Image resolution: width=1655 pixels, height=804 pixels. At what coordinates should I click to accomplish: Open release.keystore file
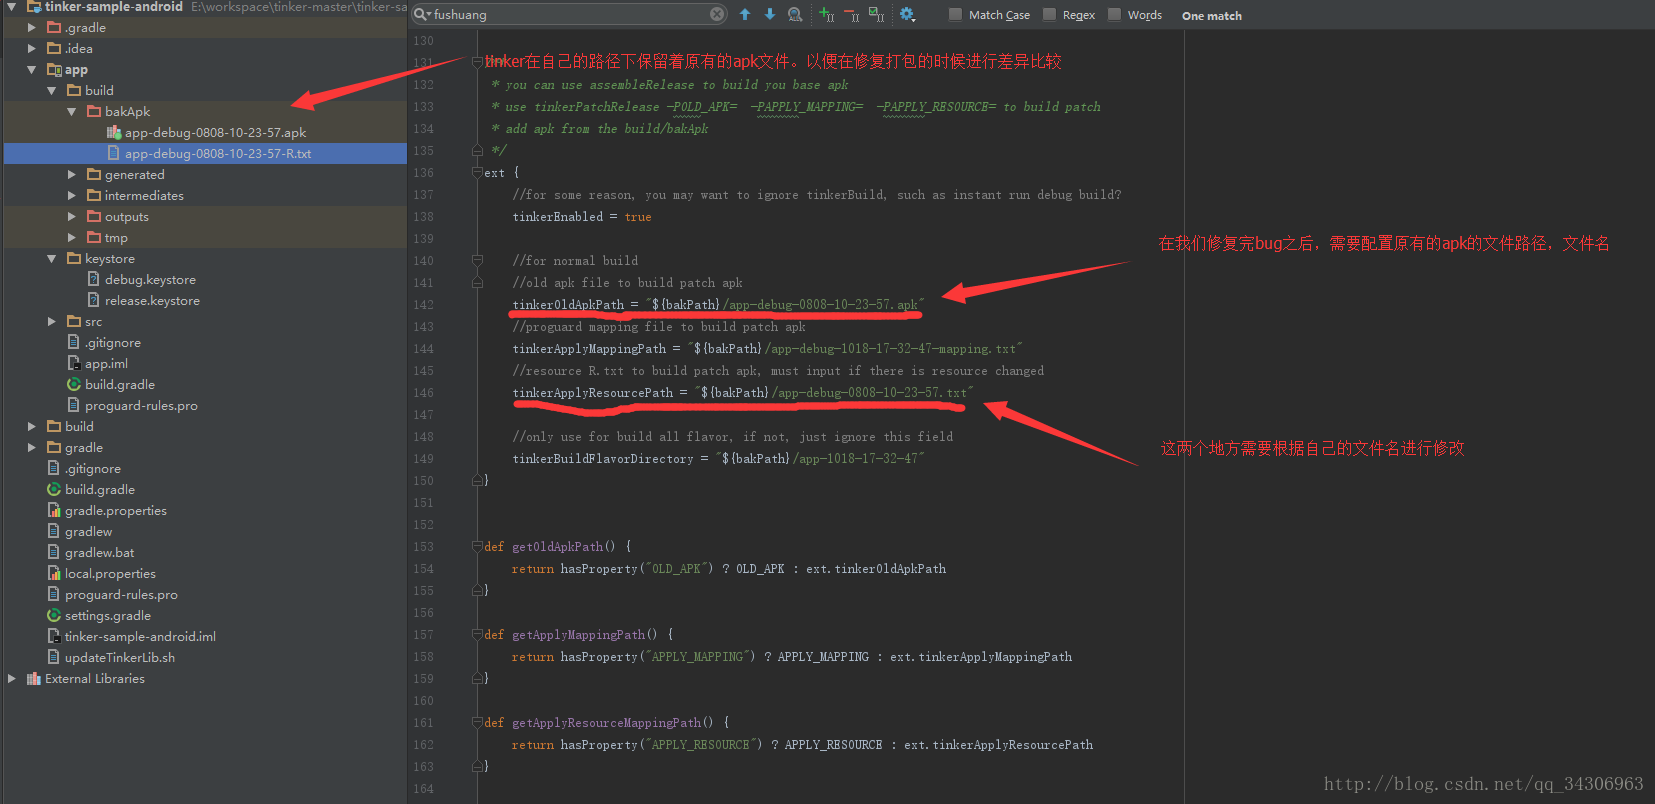point(152,300)
